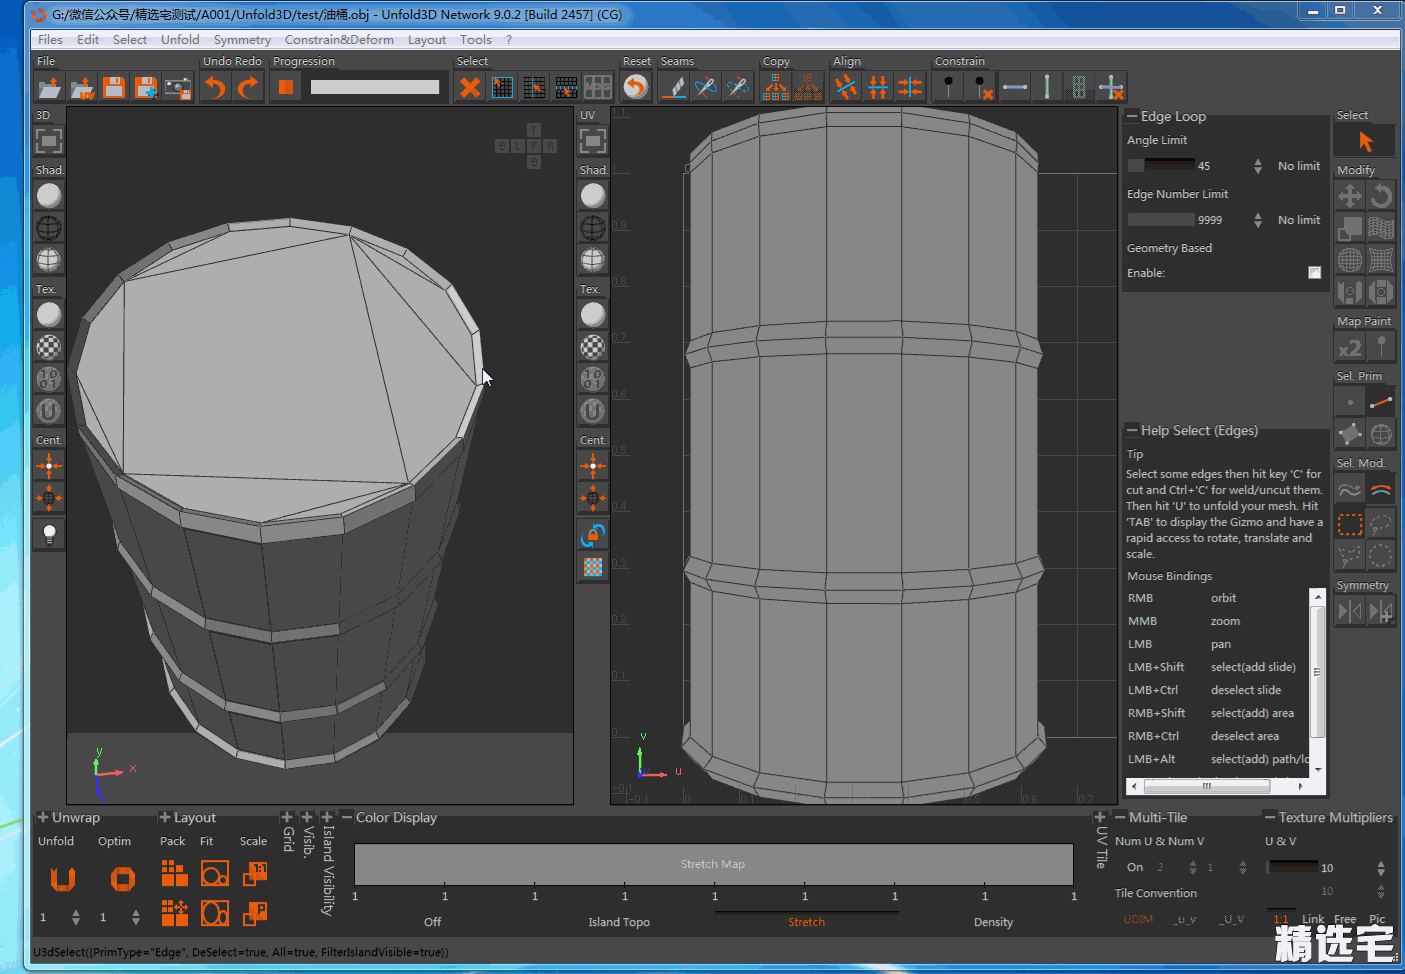Click the Free texture multiplier button
Screen dimensions: 1405x974
tap(1345, 919)
